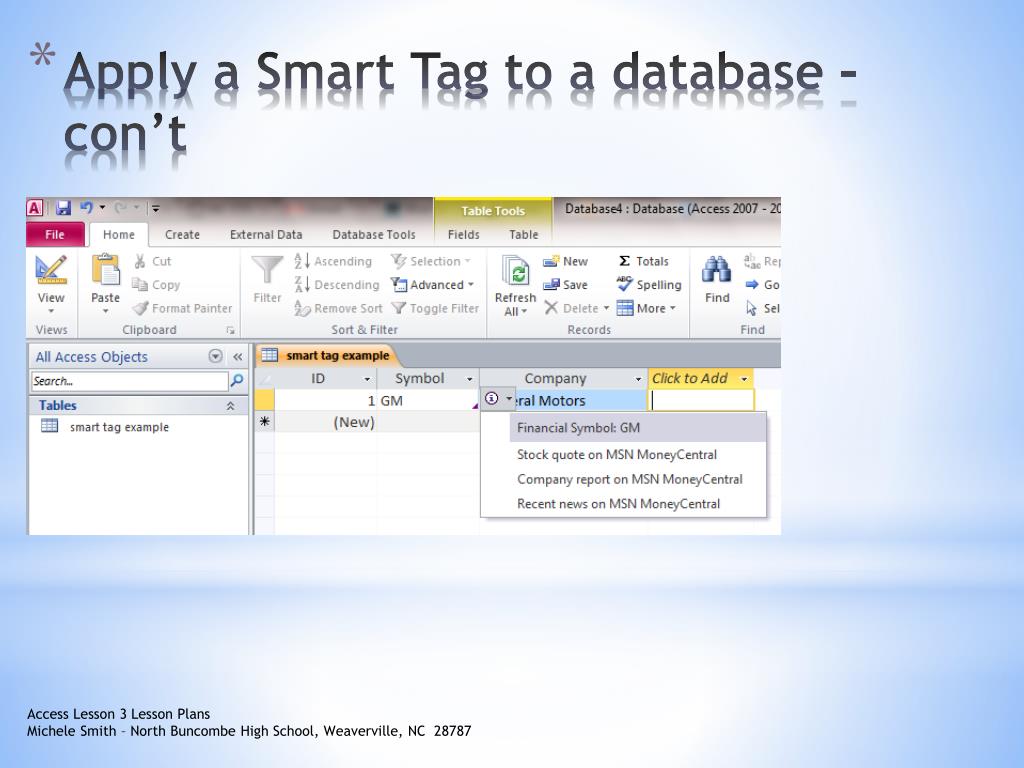Image resolution: width=1024 pixels, height=768 pixels.
Task: Switch to the Home ribbon tab
Action: 119,234
